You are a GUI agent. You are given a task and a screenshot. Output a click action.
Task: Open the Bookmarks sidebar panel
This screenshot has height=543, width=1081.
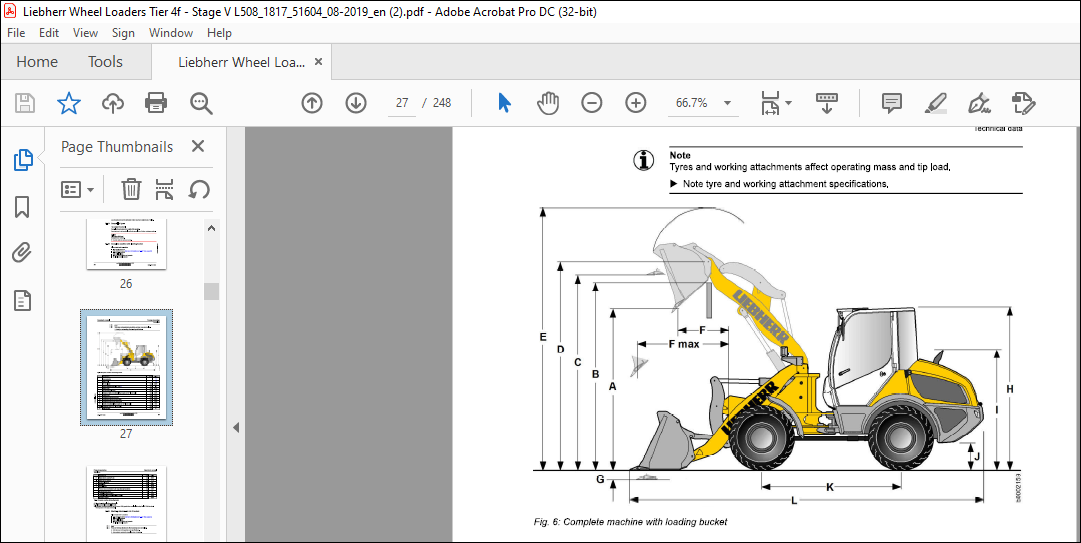22,207
